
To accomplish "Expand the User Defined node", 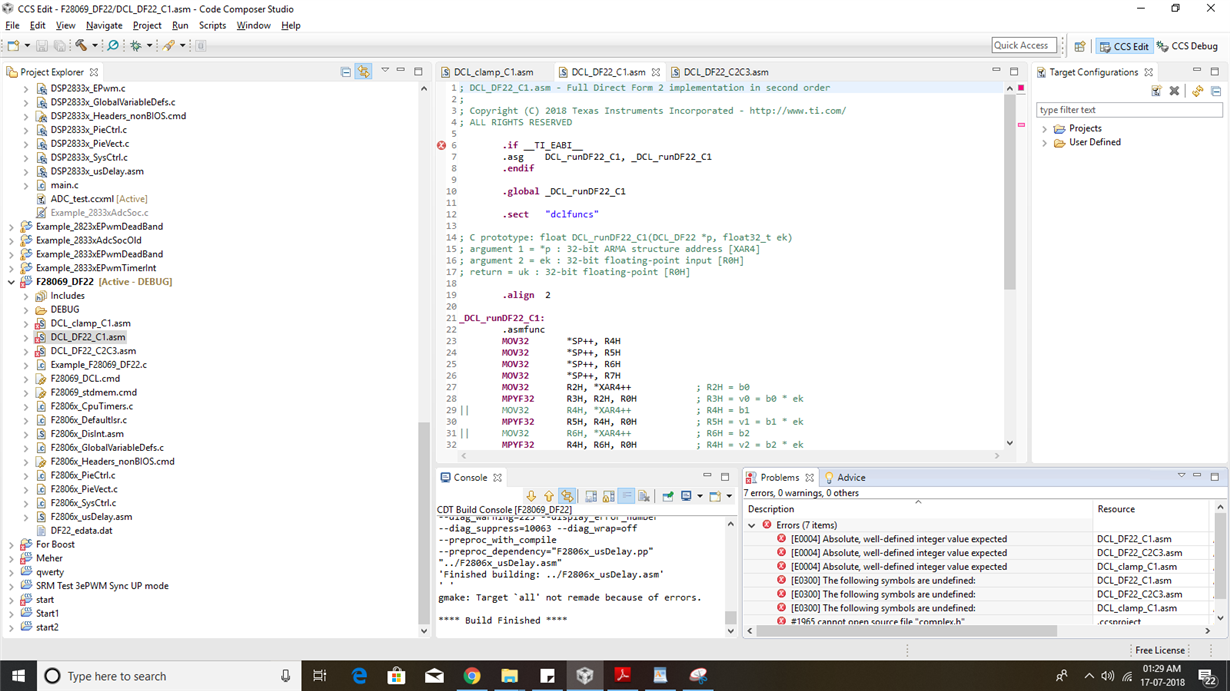I will 1045,142.
